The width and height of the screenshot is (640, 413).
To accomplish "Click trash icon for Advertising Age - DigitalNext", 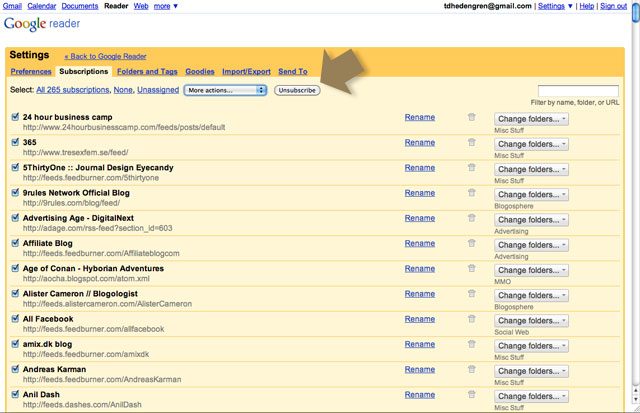I will pos(471,218).
